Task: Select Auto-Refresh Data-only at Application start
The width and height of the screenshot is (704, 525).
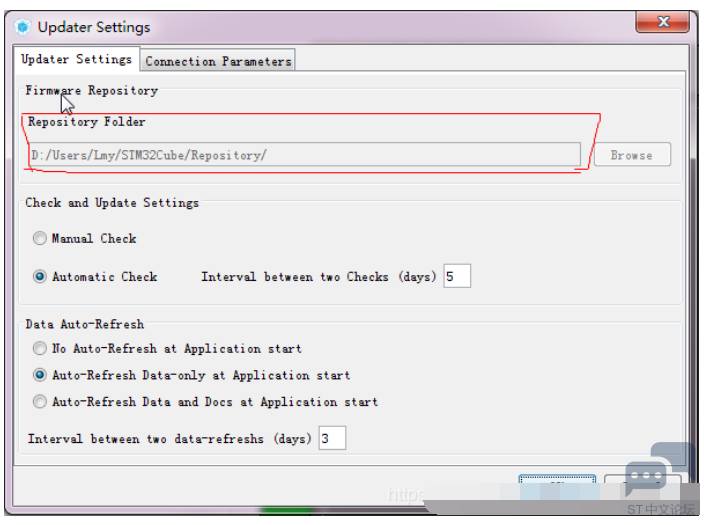Action: click(x=40, y=375)
